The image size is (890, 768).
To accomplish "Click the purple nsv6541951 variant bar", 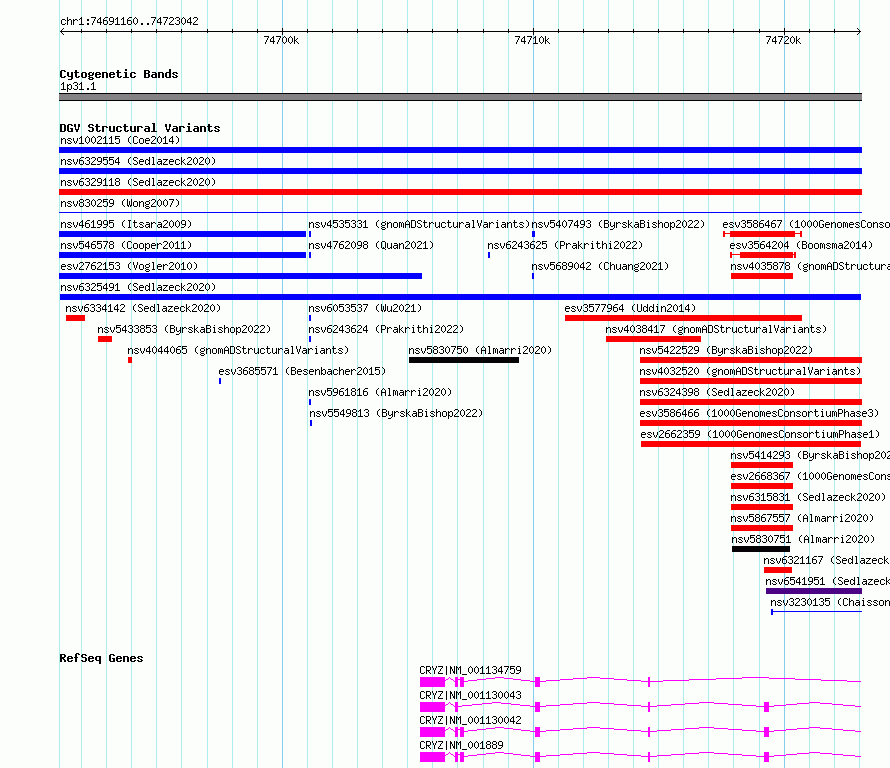I will [x=813, y=591].
